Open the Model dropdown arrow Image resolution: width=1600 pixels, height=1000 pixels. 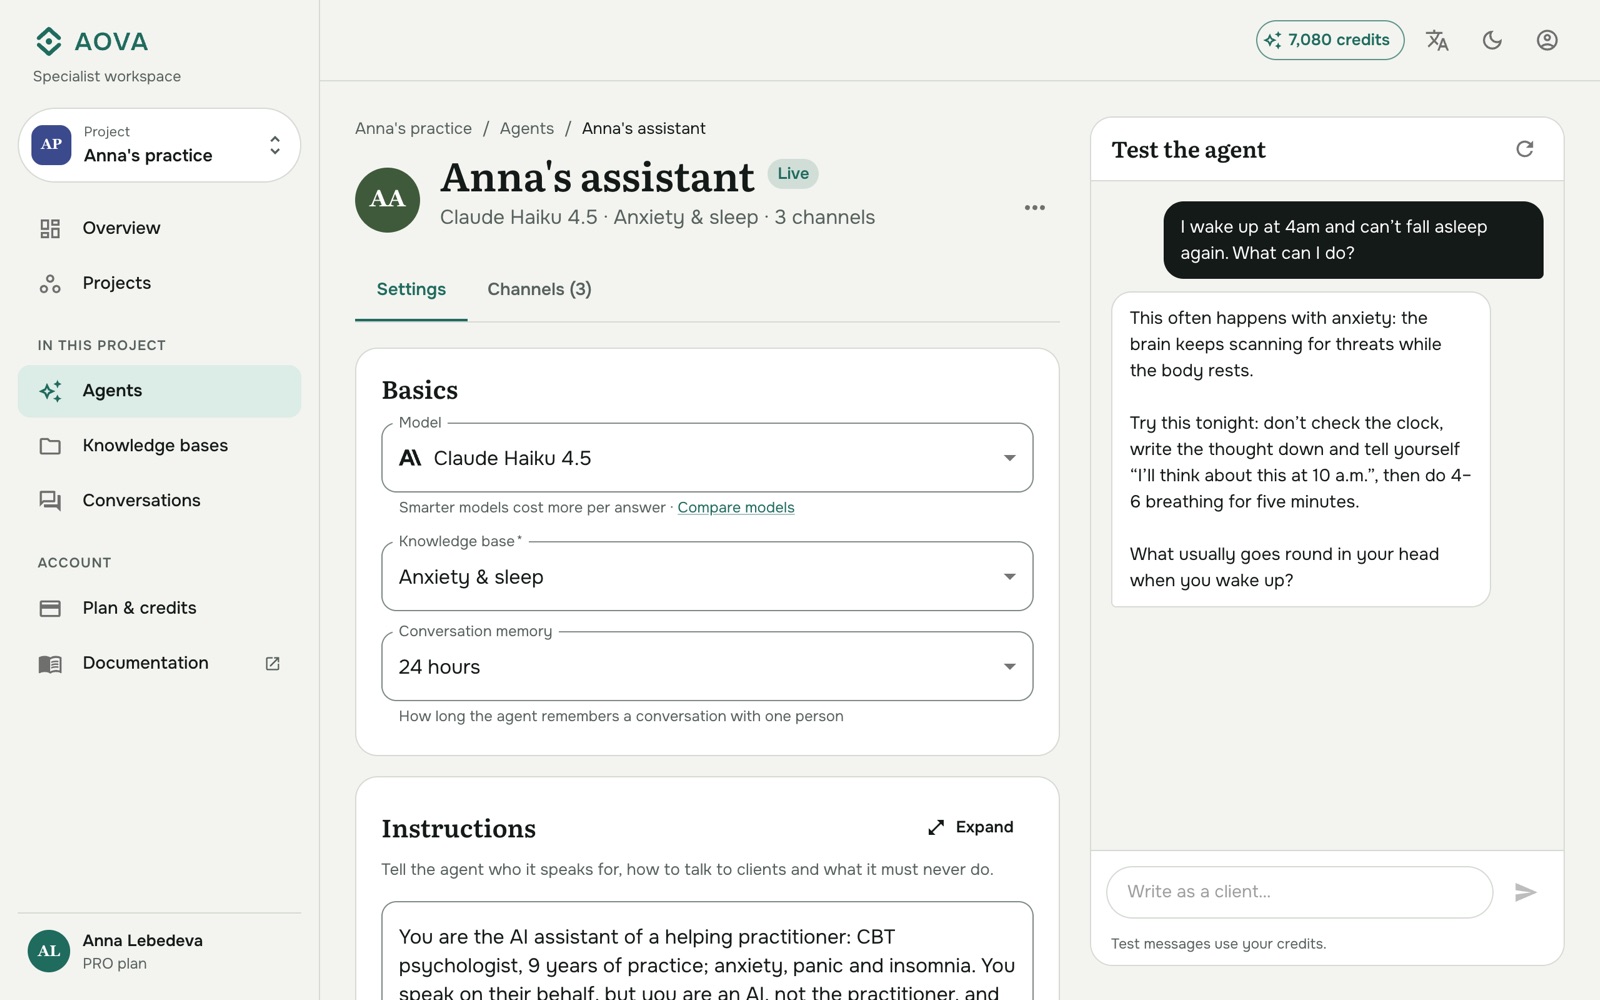[1010, 458]
